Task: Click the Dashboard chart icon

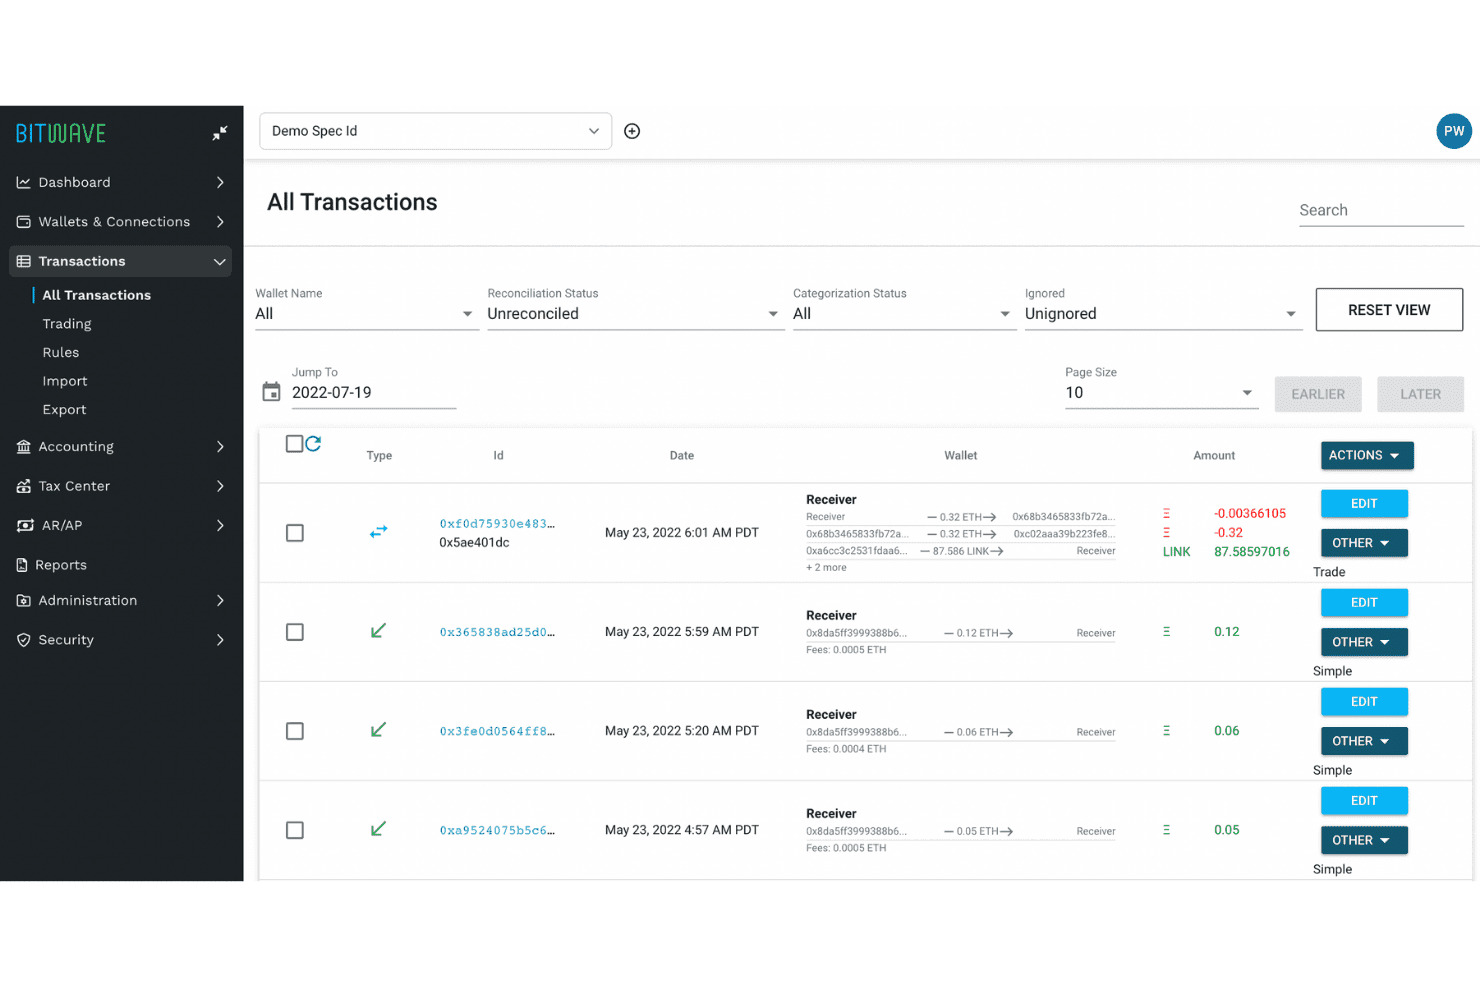Action: pyautogui.click(x=23, y=182)
